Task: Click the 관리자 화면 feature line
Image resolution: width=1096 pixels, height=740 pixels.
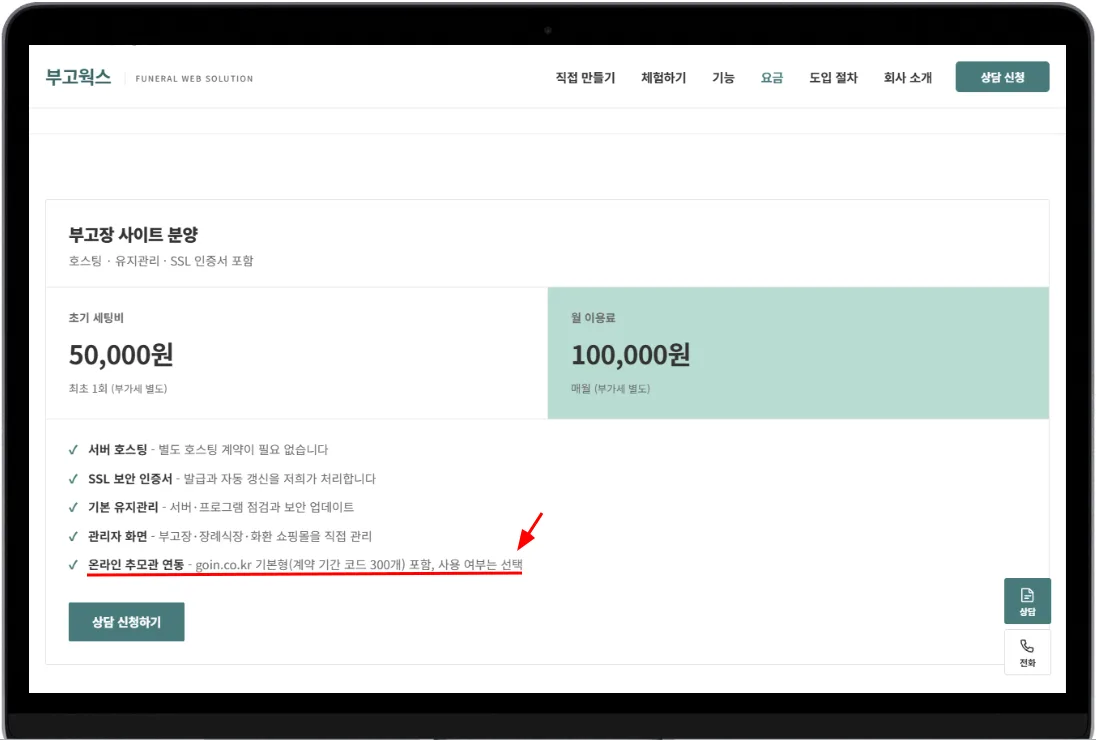Action: pyautogui.click(x=230, y=537)
